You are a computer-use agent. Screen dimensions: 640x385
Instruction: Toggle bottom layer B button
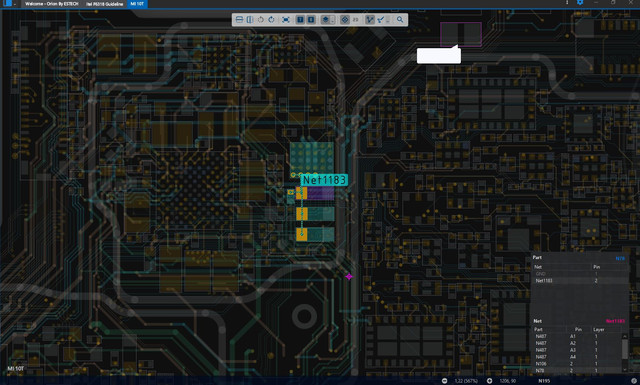pyautogui.click(x=311, y=20)
